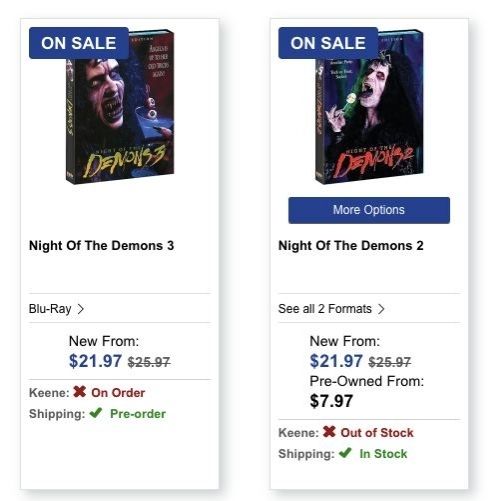
Task: Click the green checkmark beside Pre-order
Action: click(x=96, y=413)
